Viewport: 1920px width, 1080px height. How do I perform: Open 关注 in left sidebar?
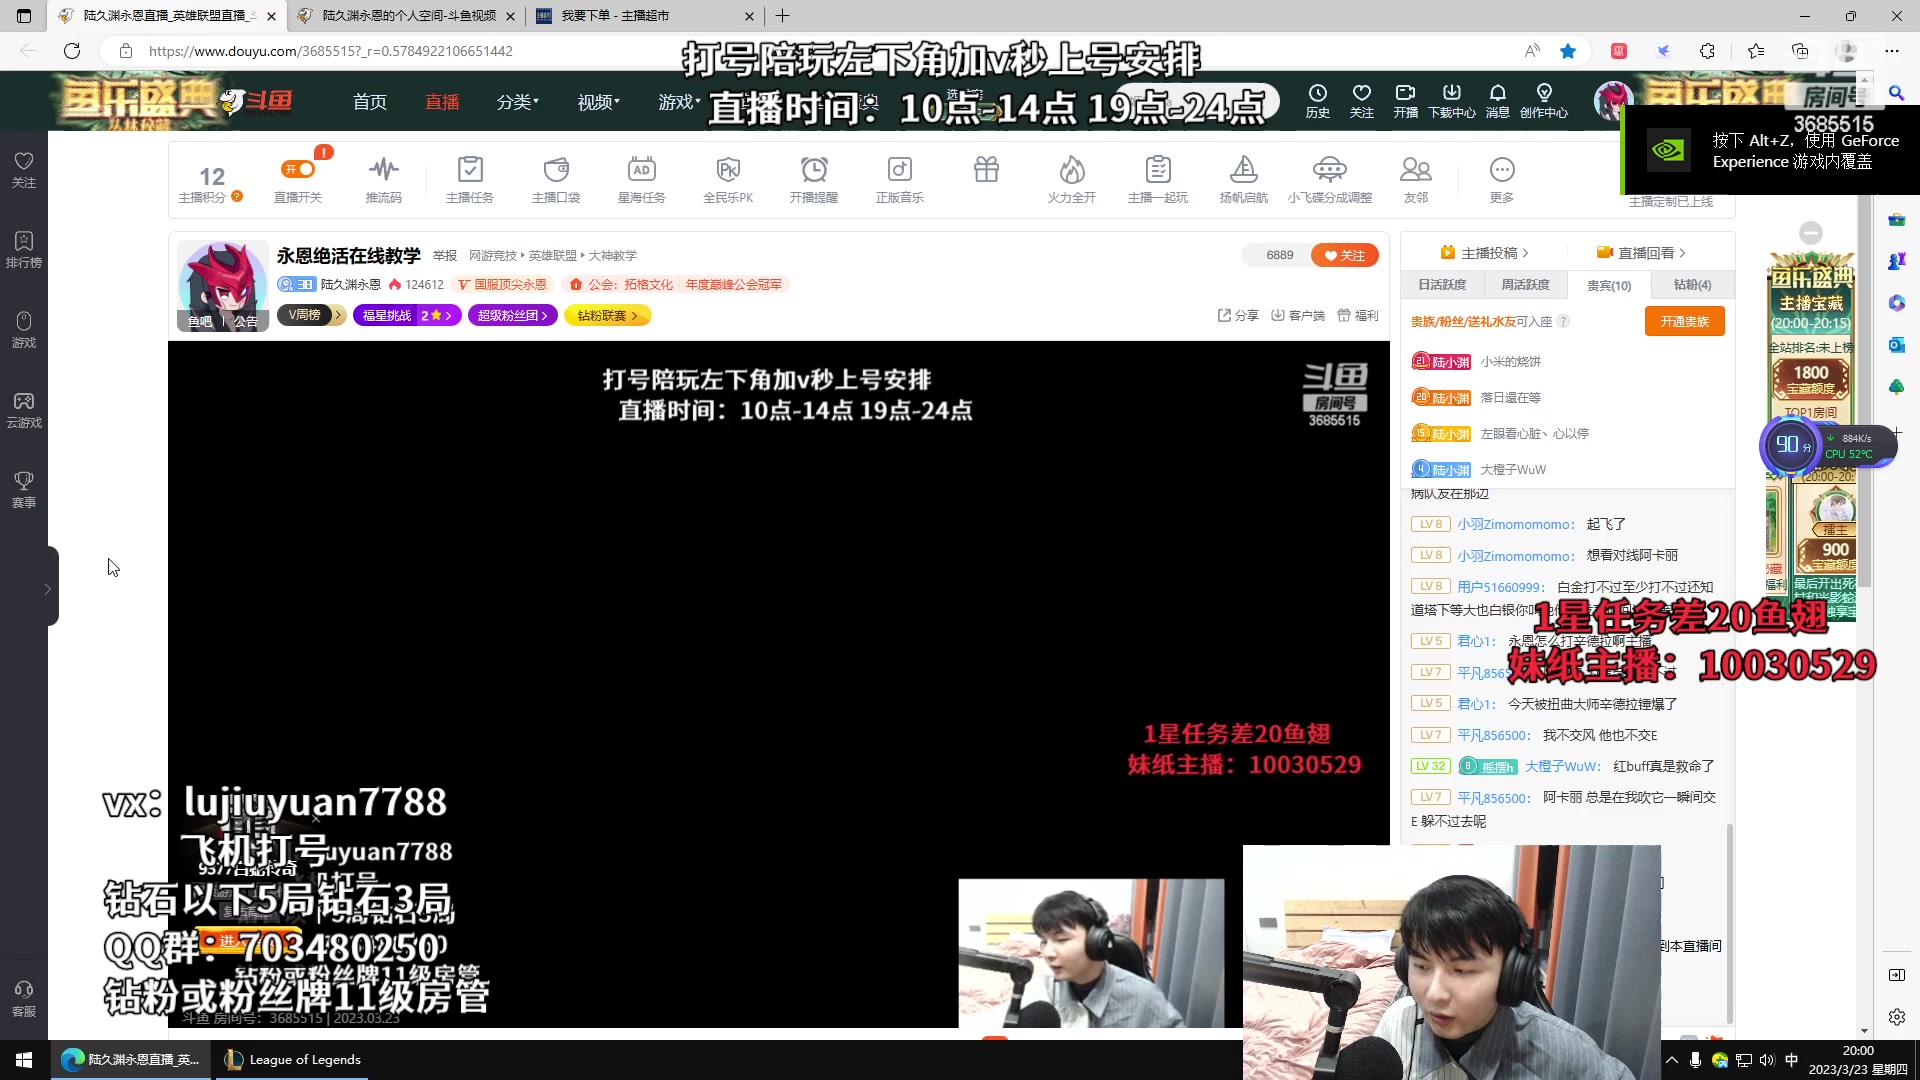(24, 170)
